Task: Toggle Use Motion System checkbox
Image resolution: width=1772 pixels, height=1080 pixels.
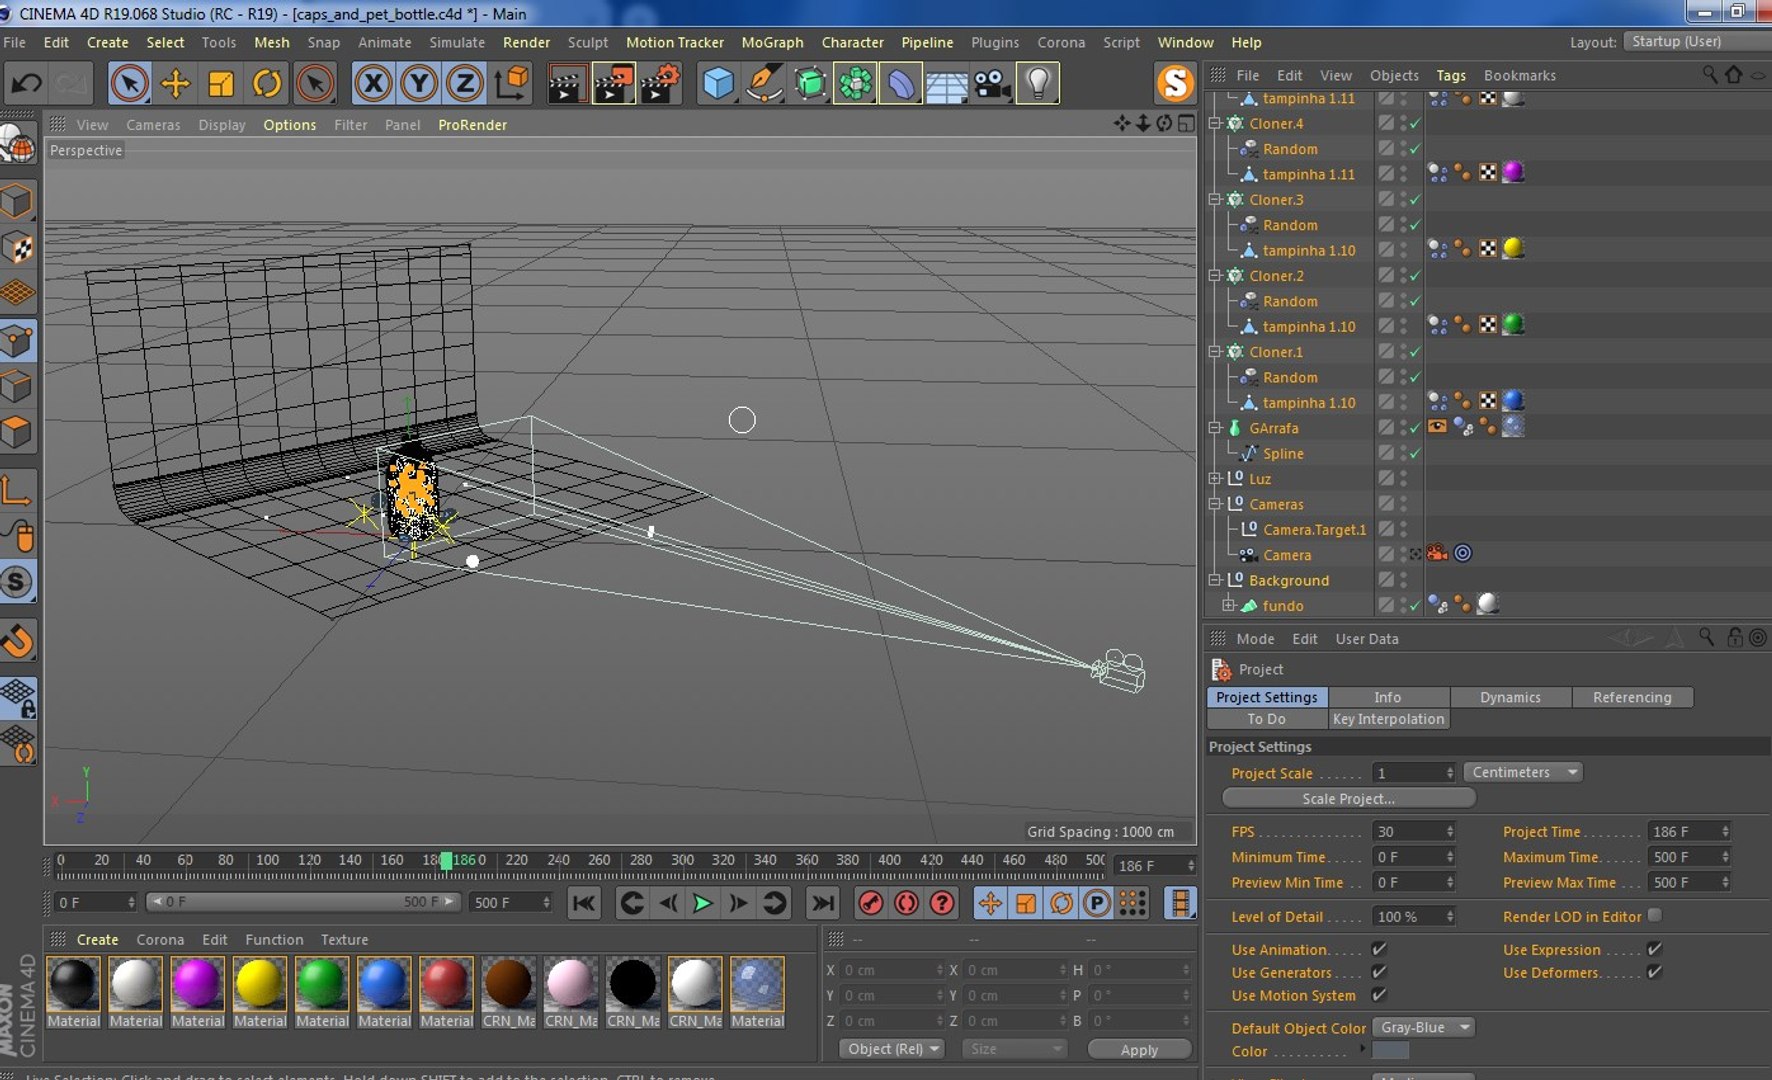Action: [1379, 995]
